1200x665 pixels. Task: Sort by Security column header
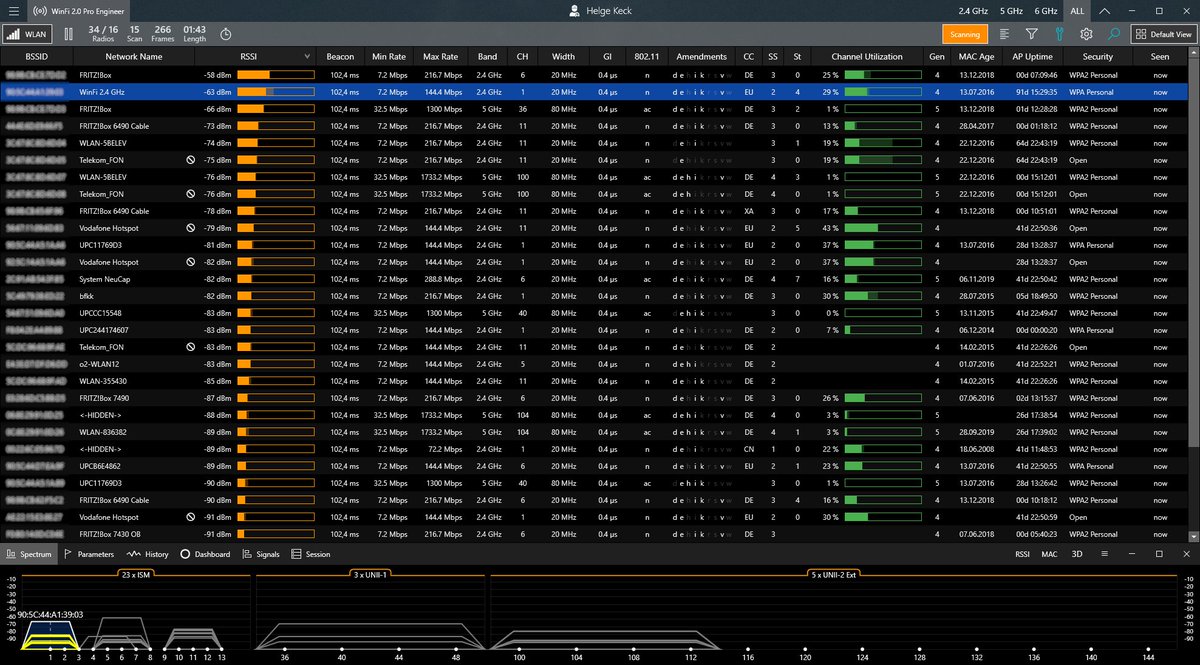[x=1097, y=57]
